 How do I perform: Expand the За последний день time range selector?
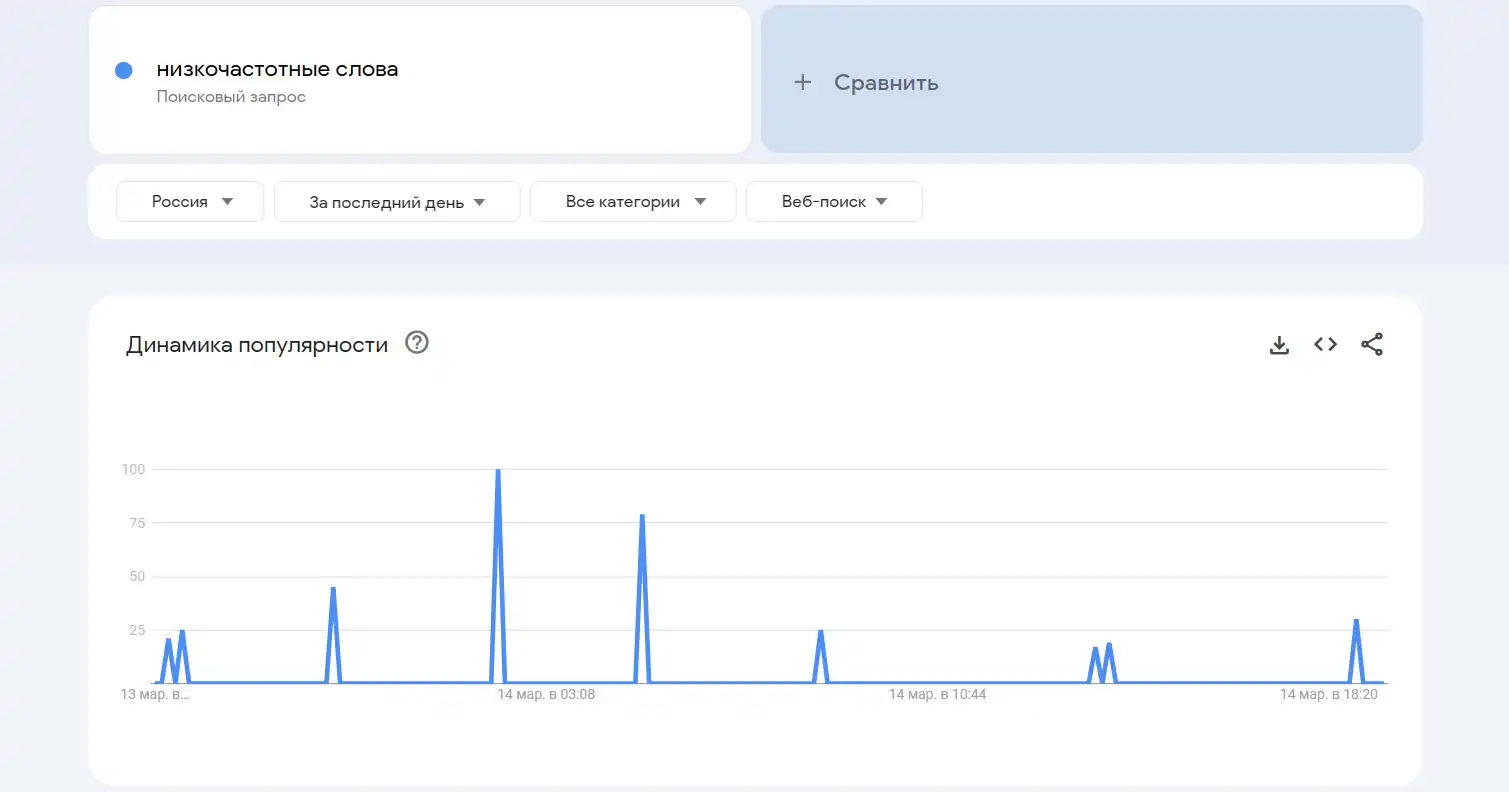(x=396, y=201)
